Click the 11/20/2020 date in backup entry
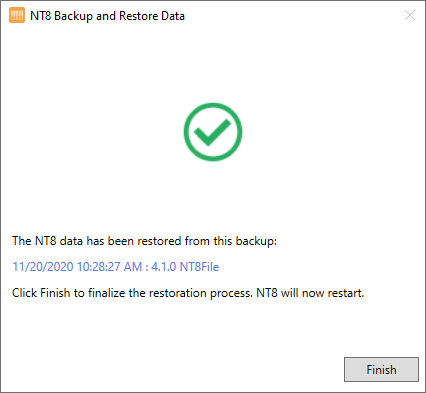 click(x=43, y=267)
